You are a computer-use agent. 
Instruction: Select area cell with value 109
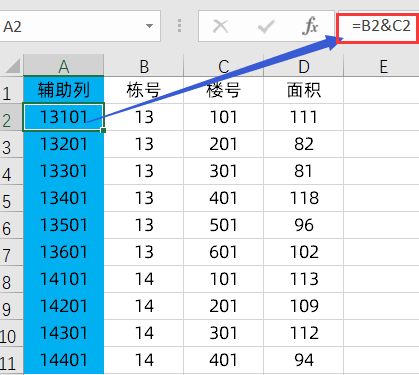pos(304,306)
